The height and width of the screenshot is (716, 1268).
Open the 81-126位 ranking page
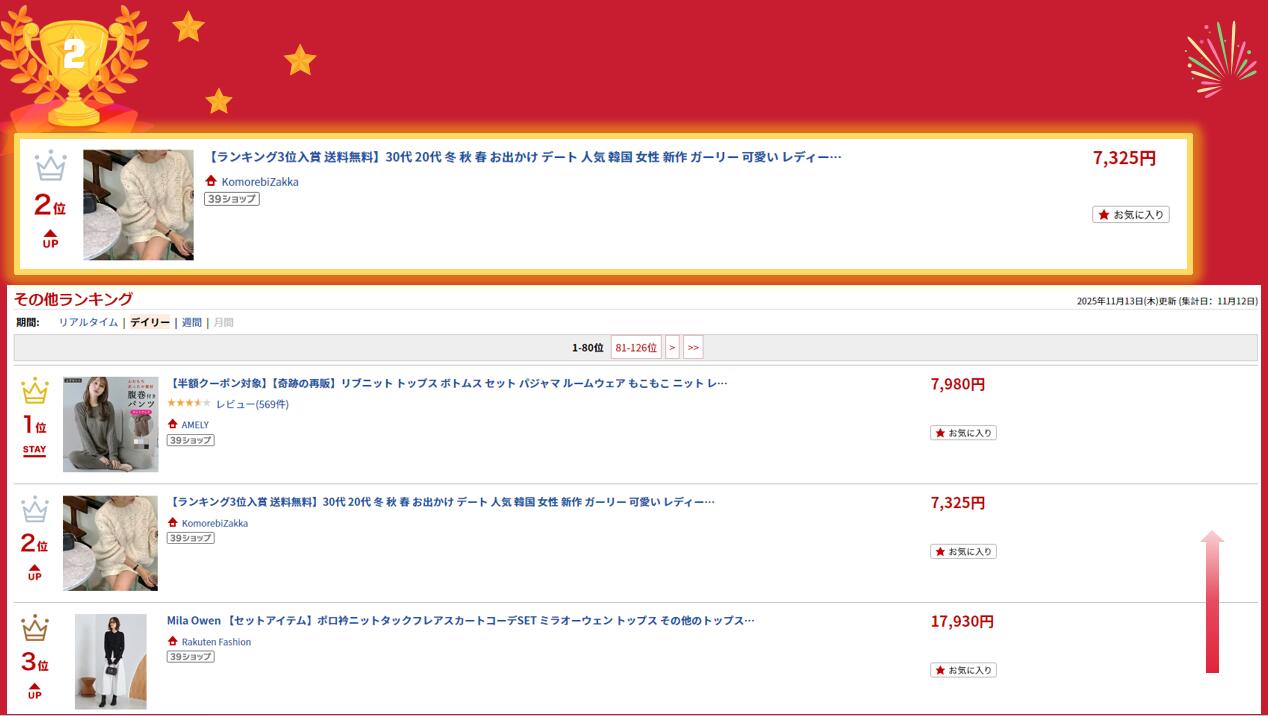[x=636, y=347]
